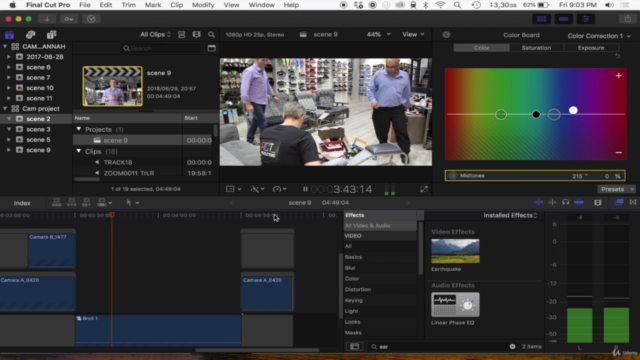Select the global color puck on left
The width and height of the screenshot is (640, 360).
tap(501, 114)
